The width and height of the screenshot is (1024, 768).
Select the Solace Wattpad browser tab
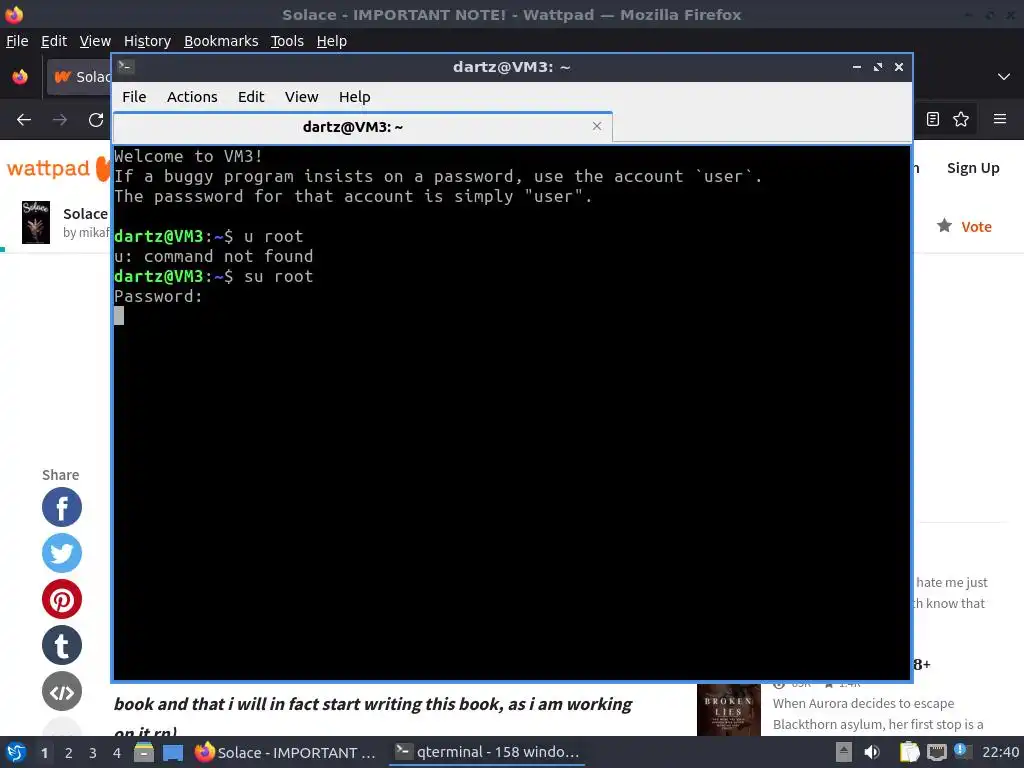click(x=80, y=77)
